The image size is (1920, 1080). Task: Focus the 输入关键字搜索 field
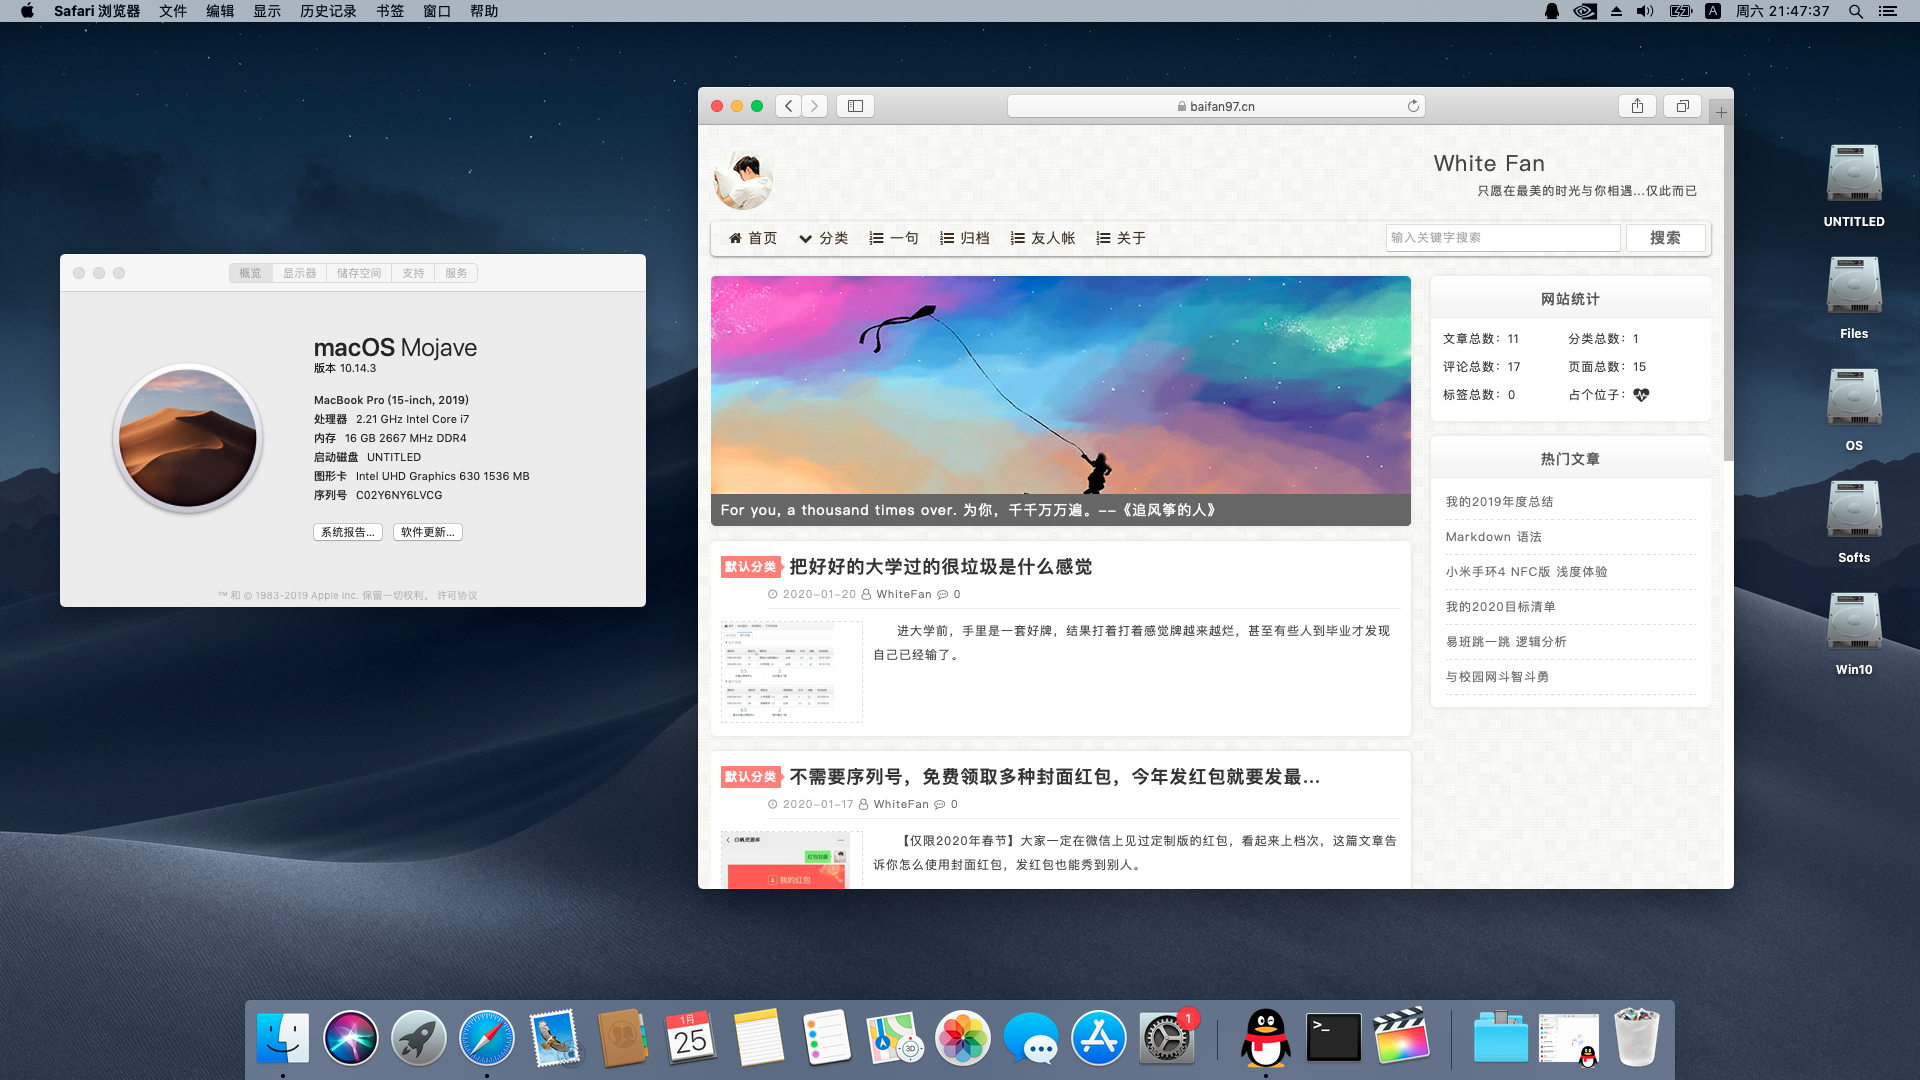click(x=1503, y=238)
